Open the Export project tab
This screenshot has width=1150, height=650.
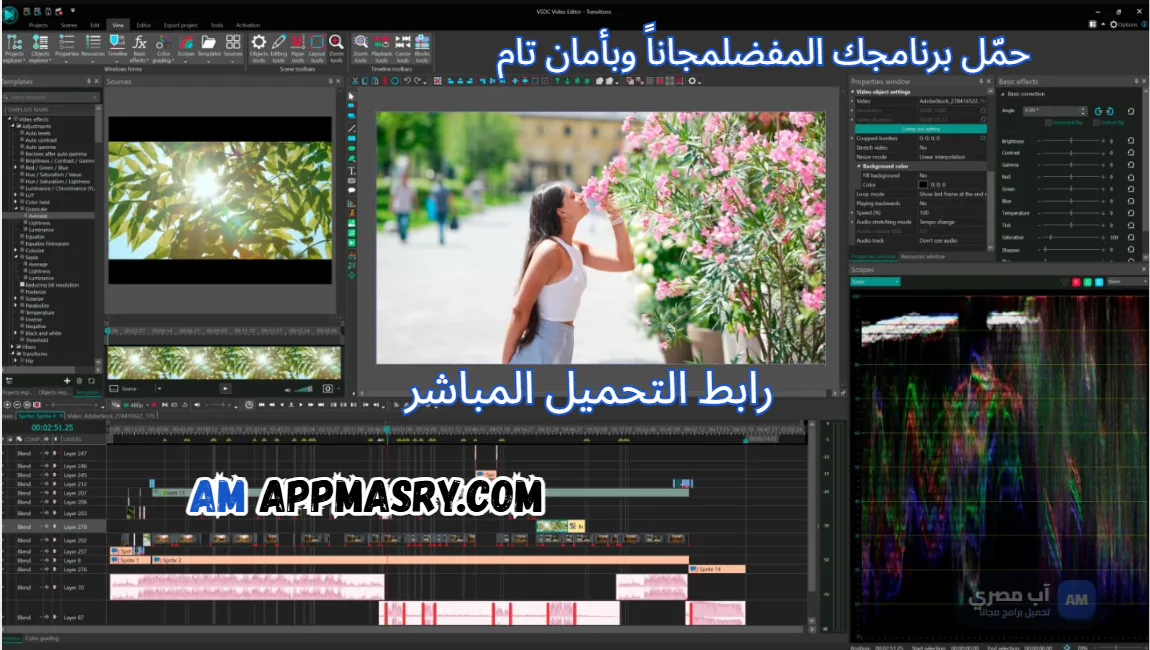(181, 25)
